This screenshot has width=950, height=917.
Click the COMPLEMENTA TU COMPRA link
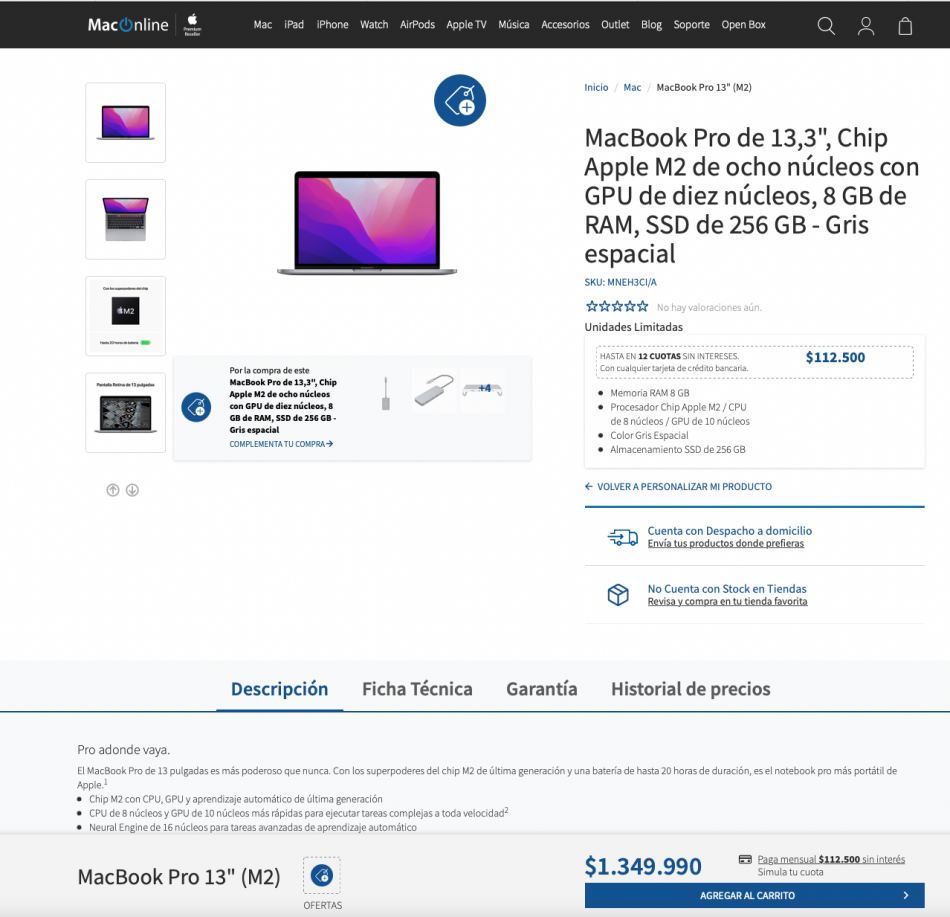click(x=281, y=444)
